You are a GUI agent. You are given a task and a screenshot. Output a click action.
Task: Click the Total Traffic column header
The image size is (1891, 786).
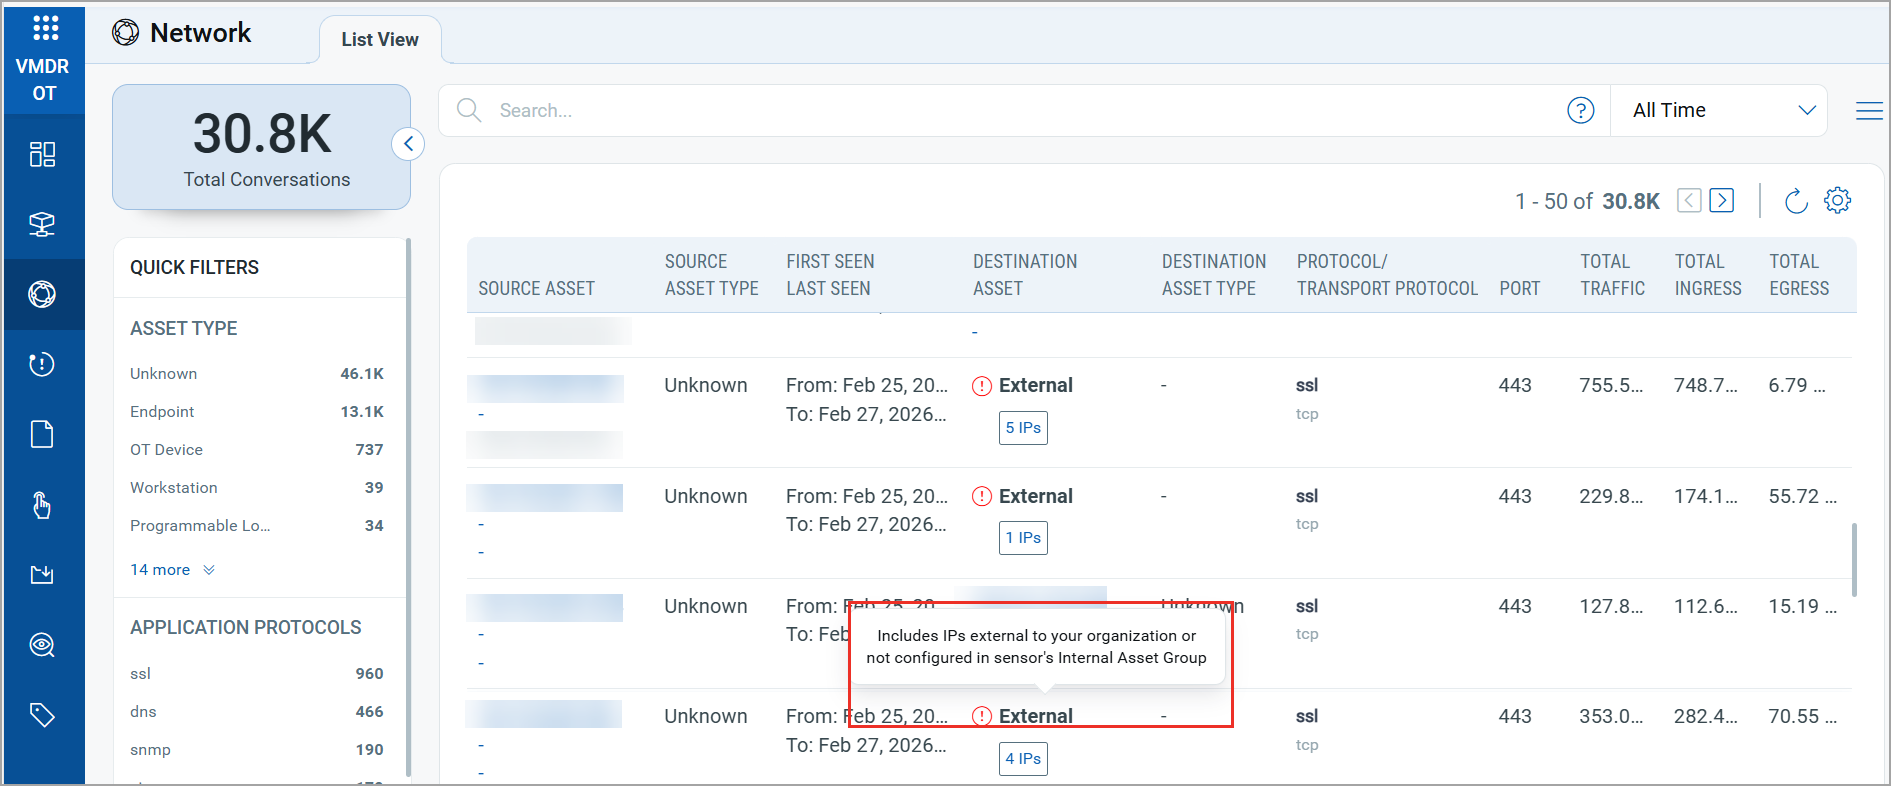click(1612, 275)
